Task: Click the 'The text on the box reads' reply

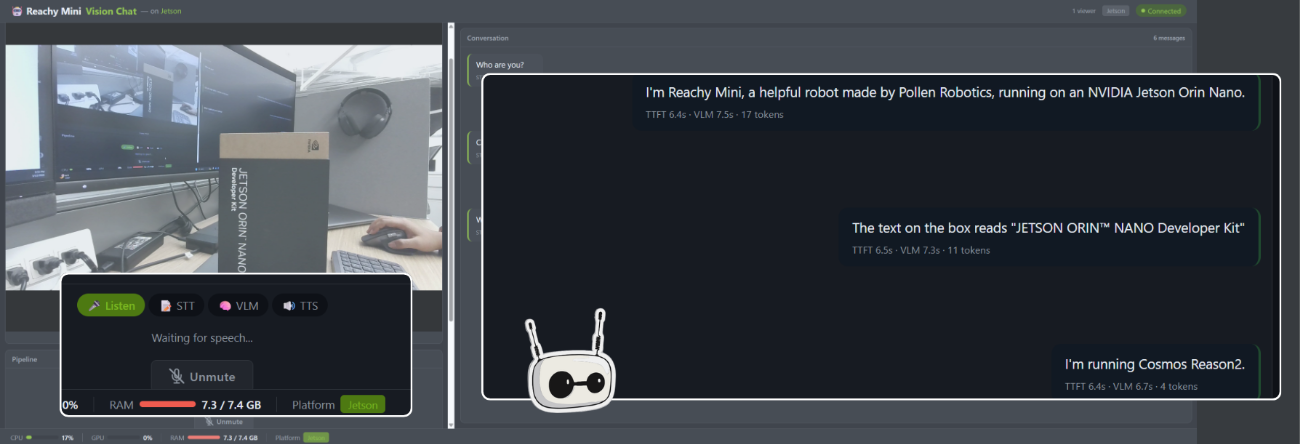Action: [1048, 228]
